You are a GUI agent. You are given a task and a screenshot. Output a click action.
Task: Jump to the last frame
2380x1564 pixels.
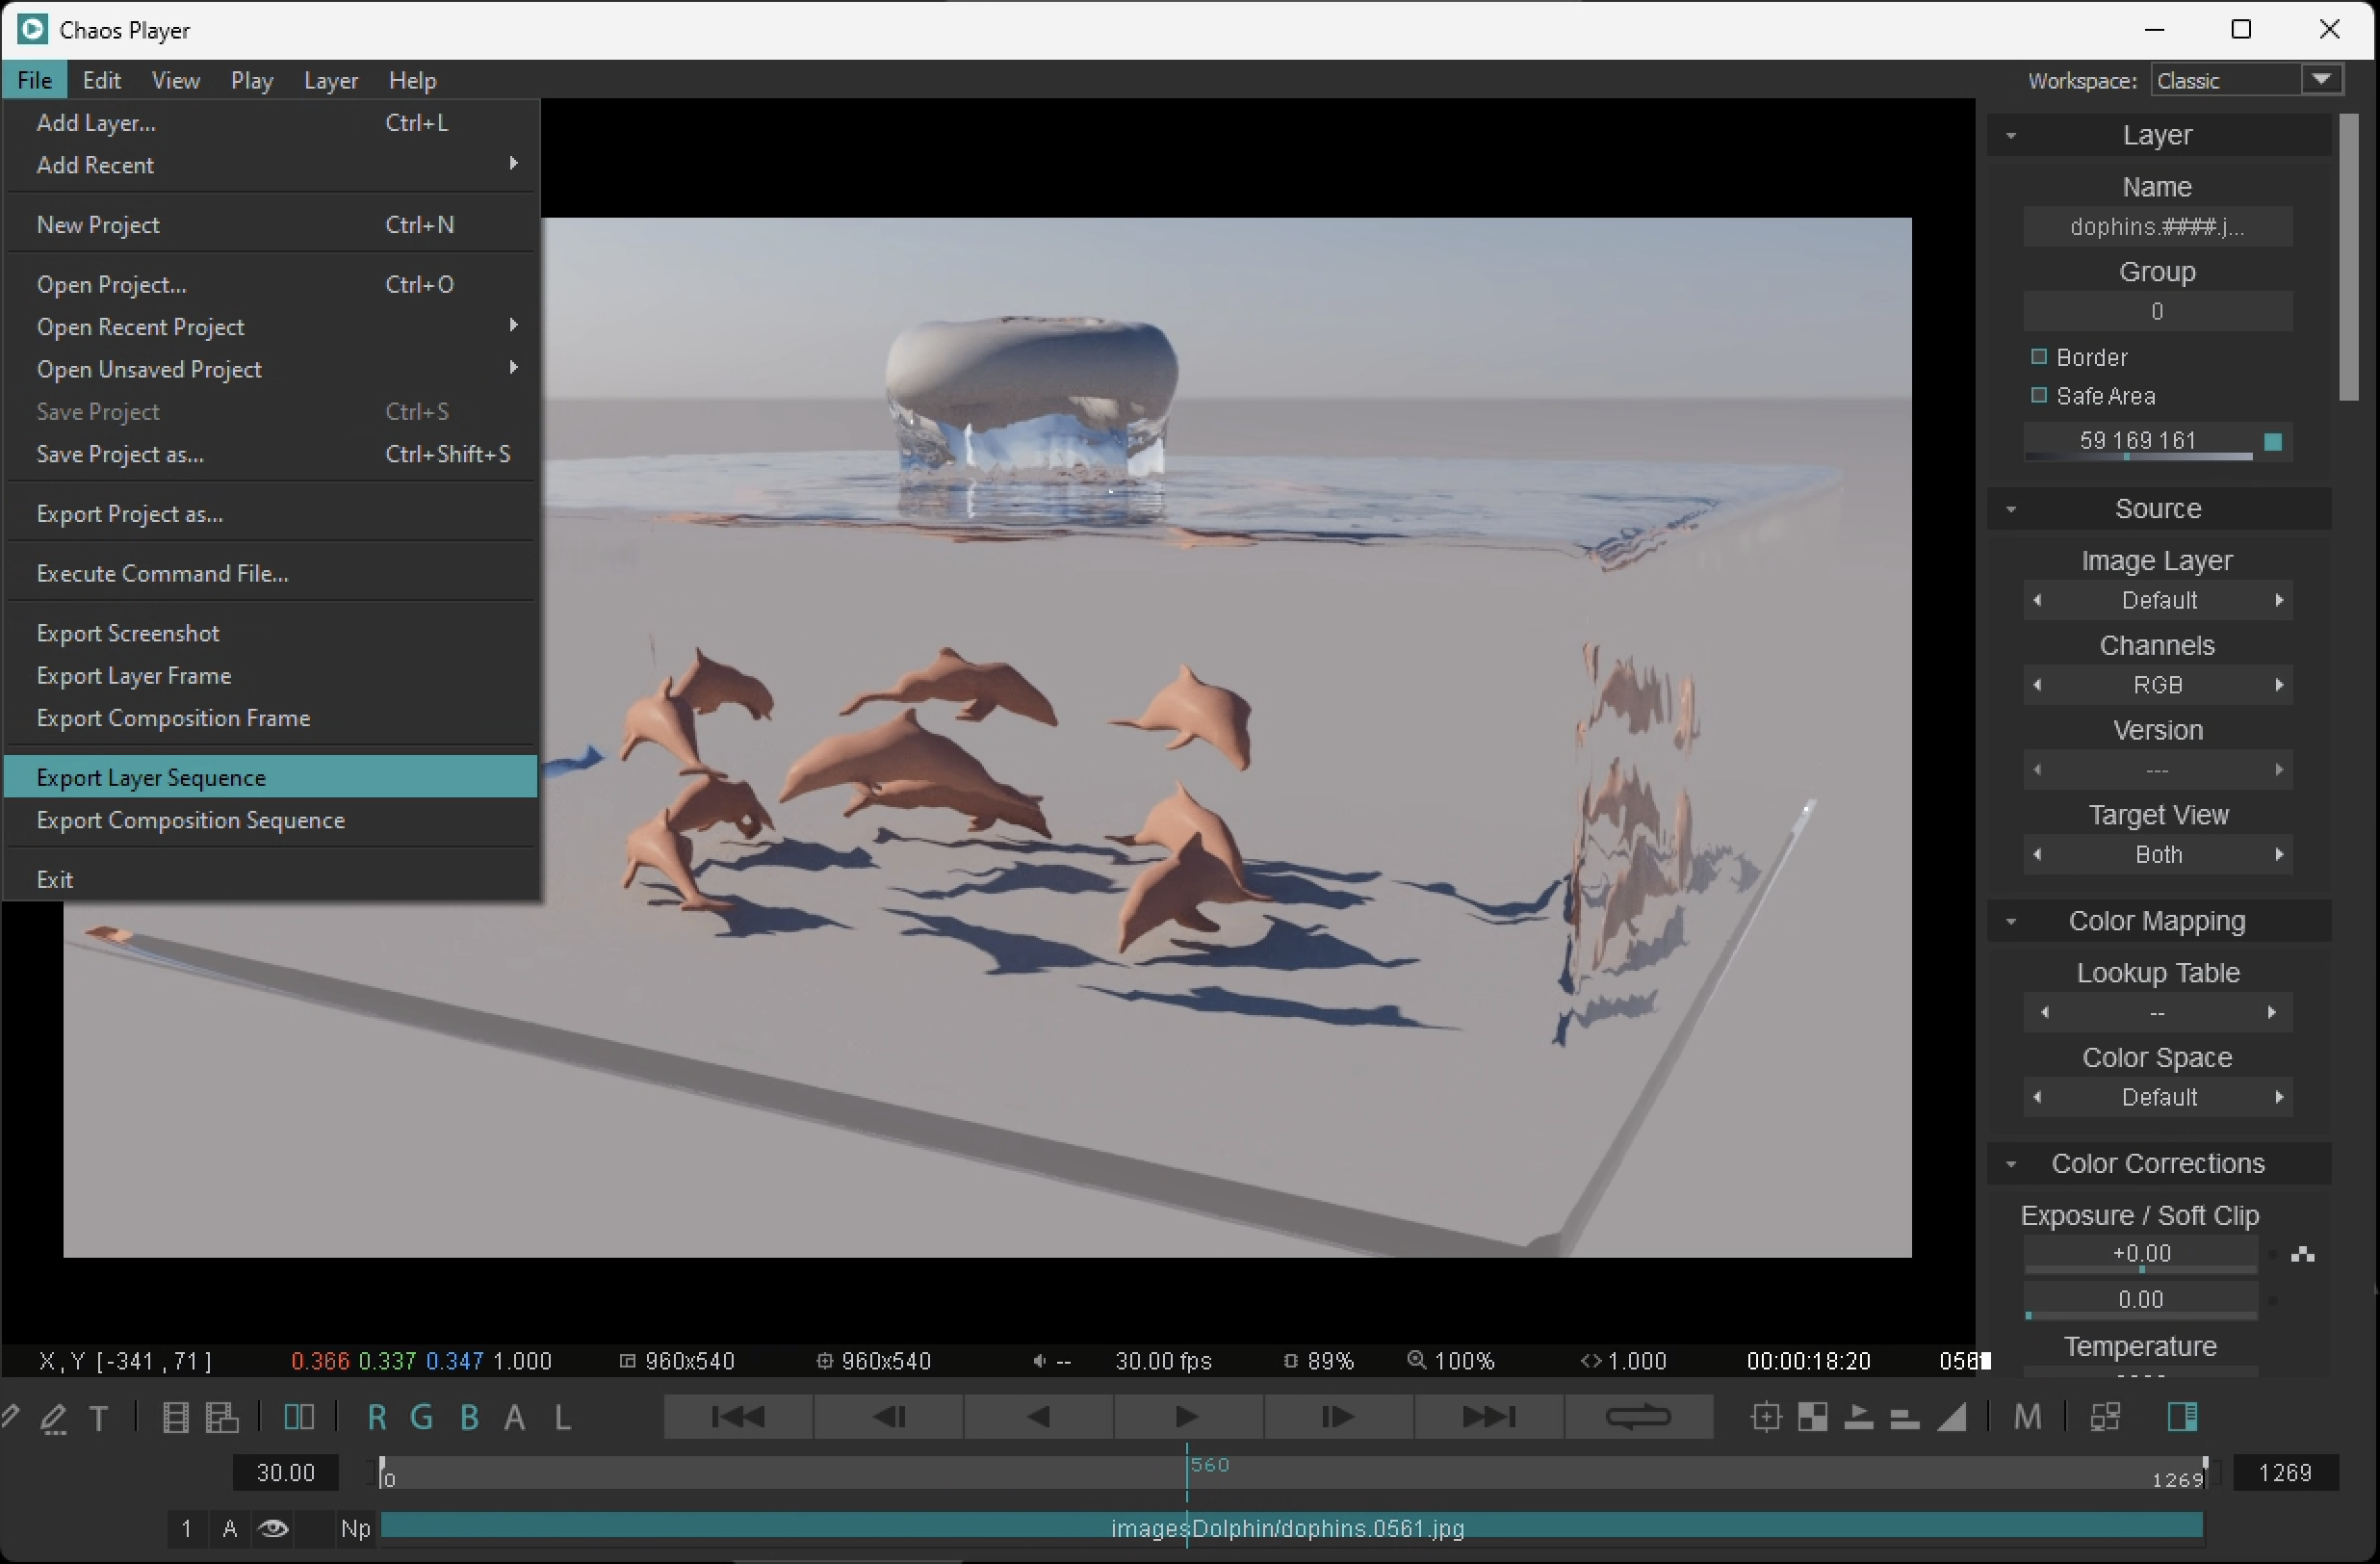tap(1488, 1417)
